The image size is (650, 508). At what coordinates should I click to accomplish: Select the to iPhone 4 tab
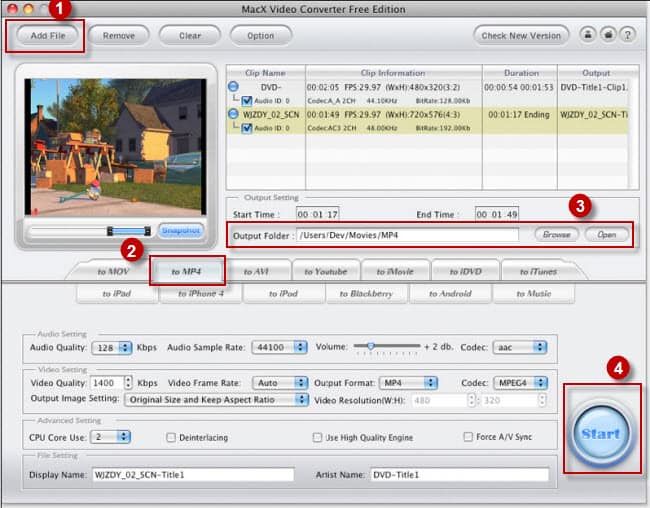coord(201,294)
